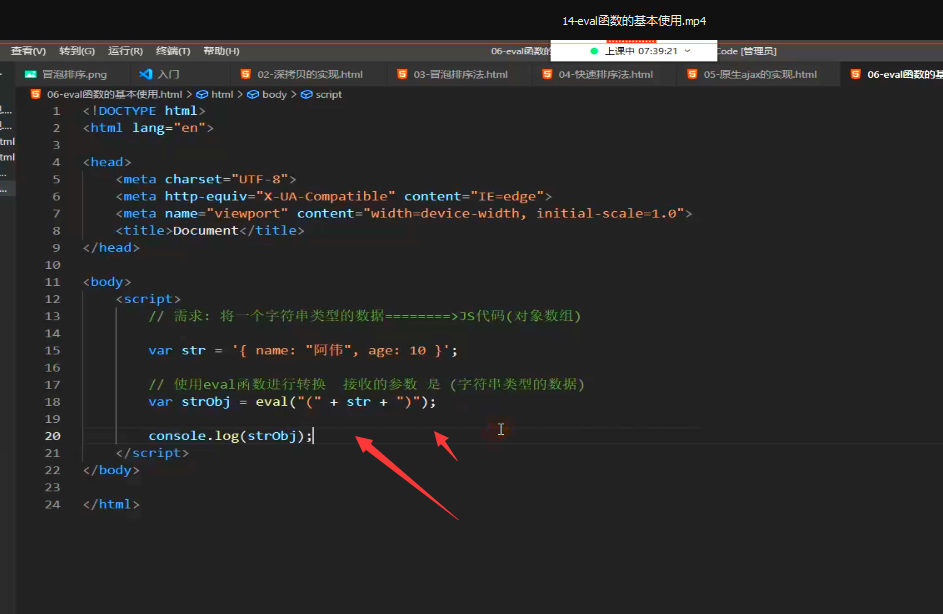Click line number 20 in the gutter
The height and width of the screenshot is (614, 943).
52,435
